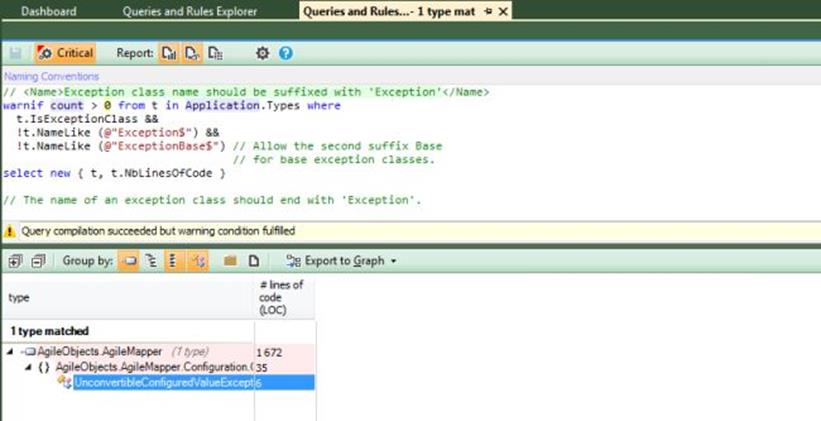The image size is (821, 421).
Task: Switch to Queries and Rules Explorer tab
Action: 190,11
